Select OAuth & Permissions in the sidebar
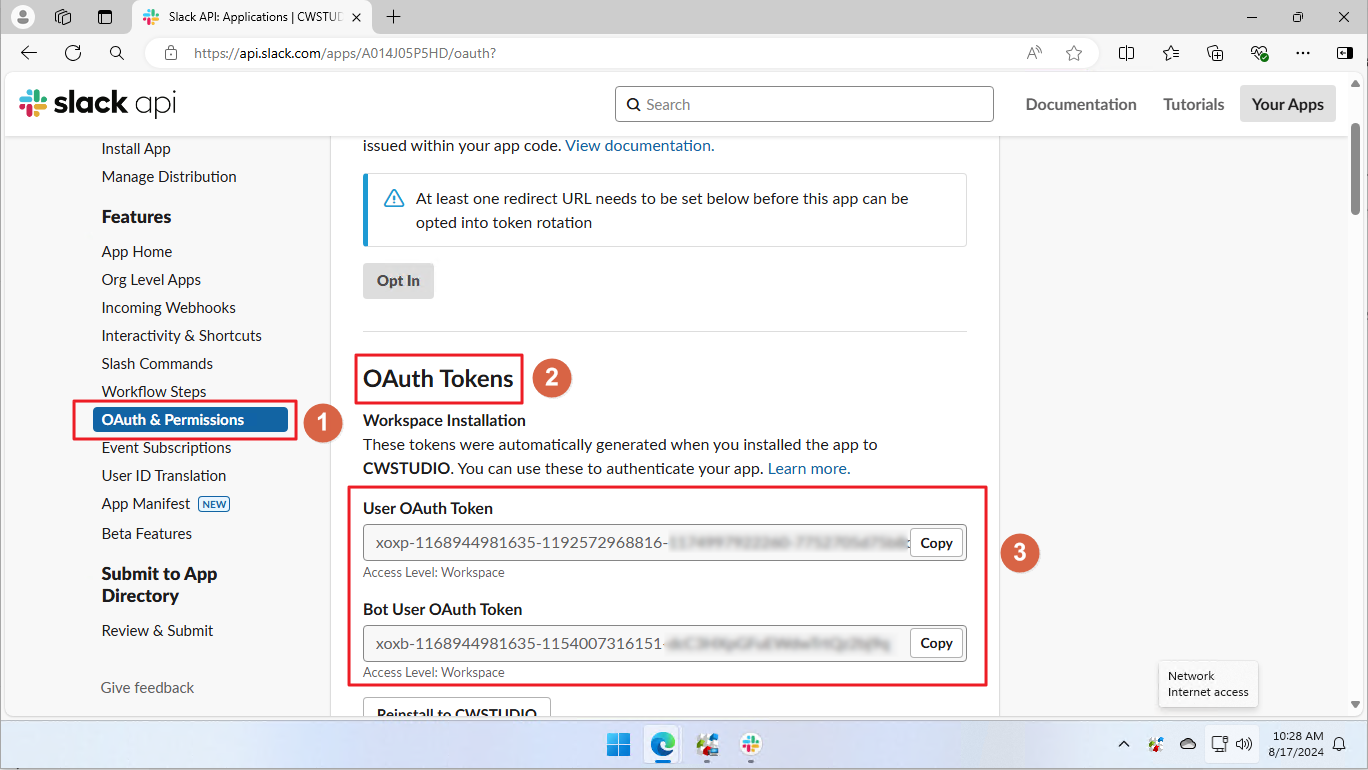The image size is (1368, 770). point(190,420)
